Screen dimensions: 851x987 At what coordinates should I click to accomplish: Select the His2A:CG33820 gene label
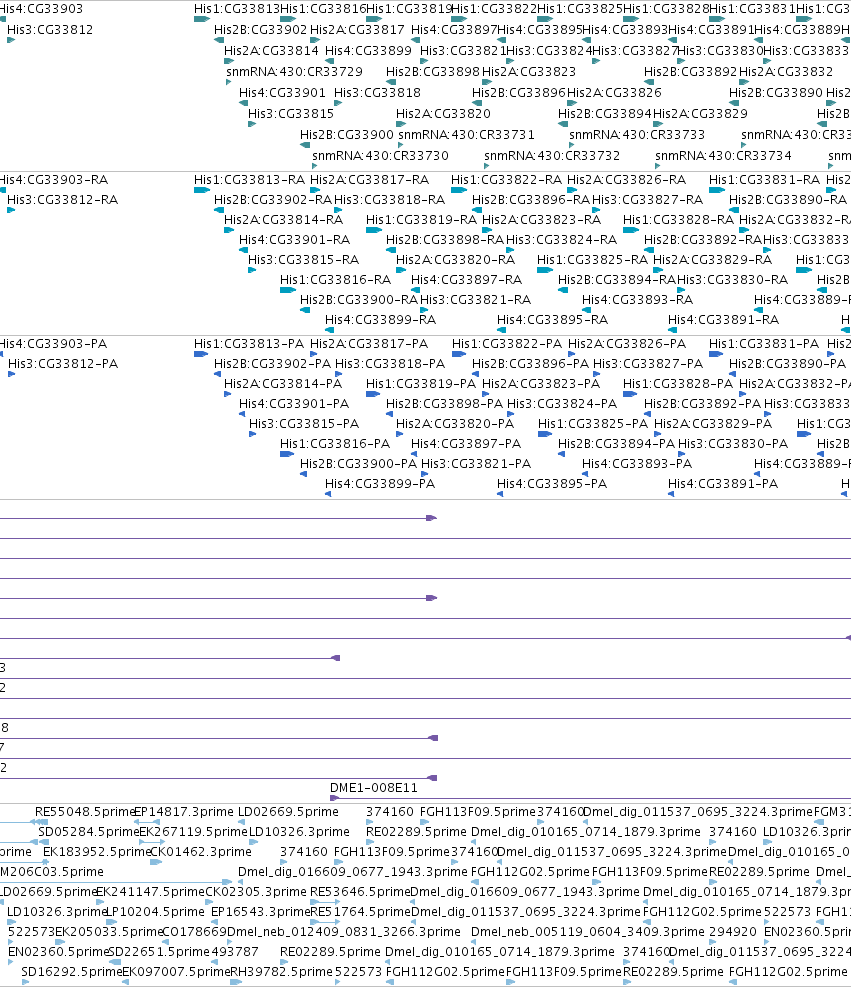click(x=443, y=113)
